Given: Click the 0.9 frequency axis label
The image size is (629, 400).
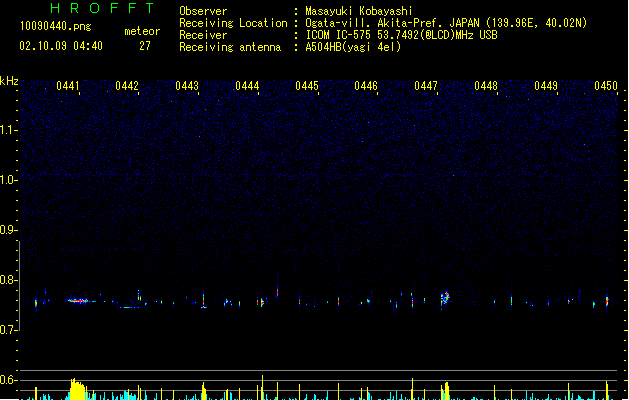Looking at the screenshot, I should coord(8,230).
